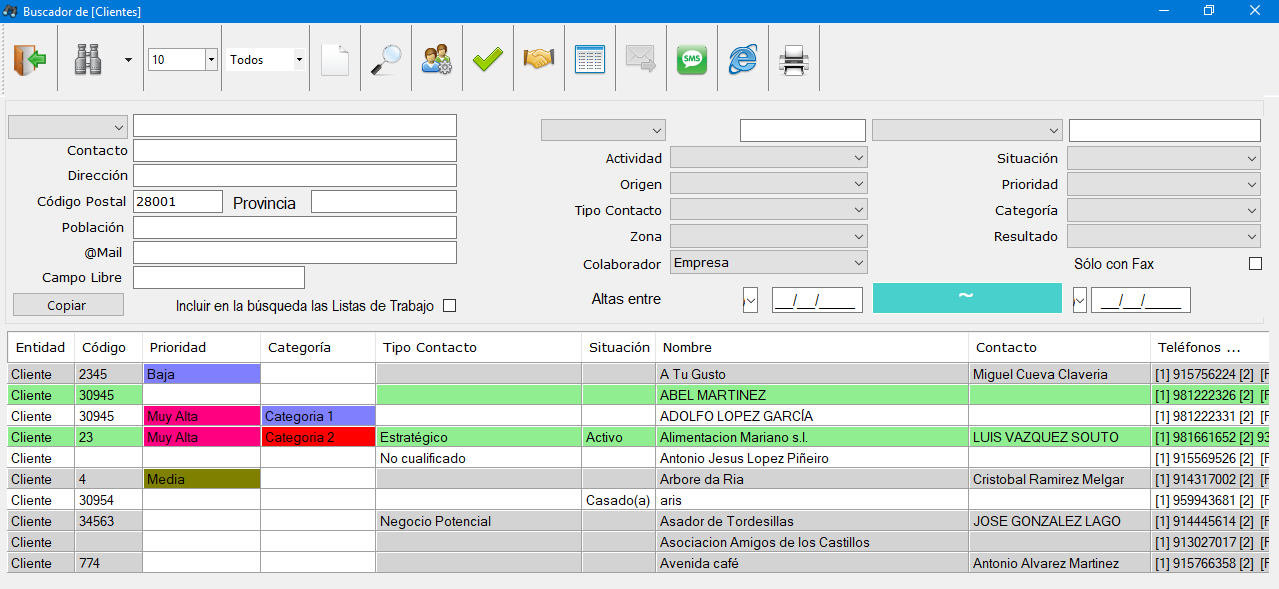Image resolution: width=1279 pixels, height=589 pixels.
Task: Enable 'Incluir en la búsqueda las Listas de Trabajo'
Action: (x=449, y=306)
